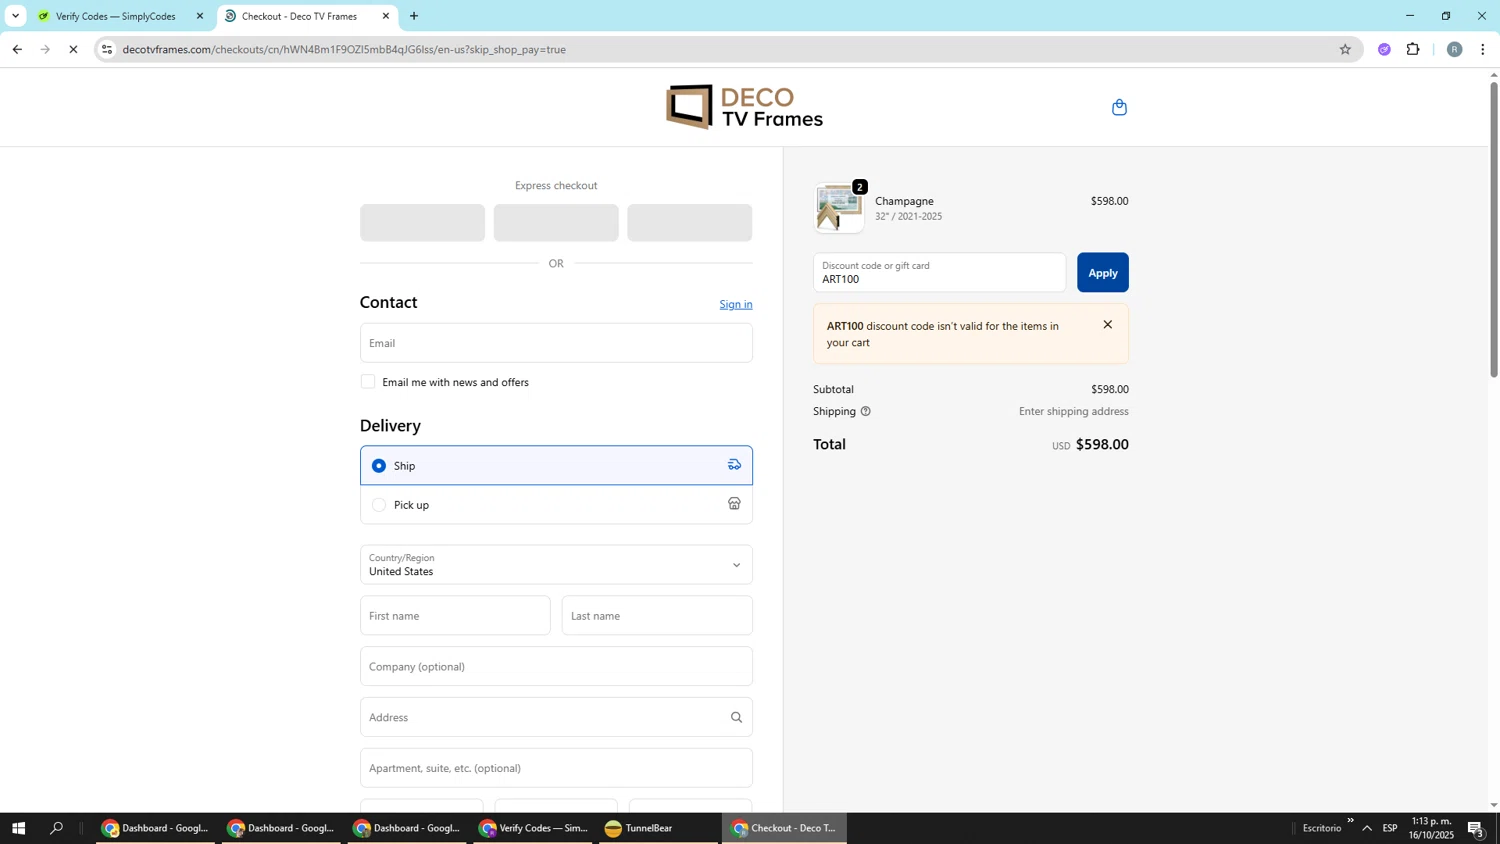
Task: Click the Escritorio toolbar label
Action: [1321, 828]
